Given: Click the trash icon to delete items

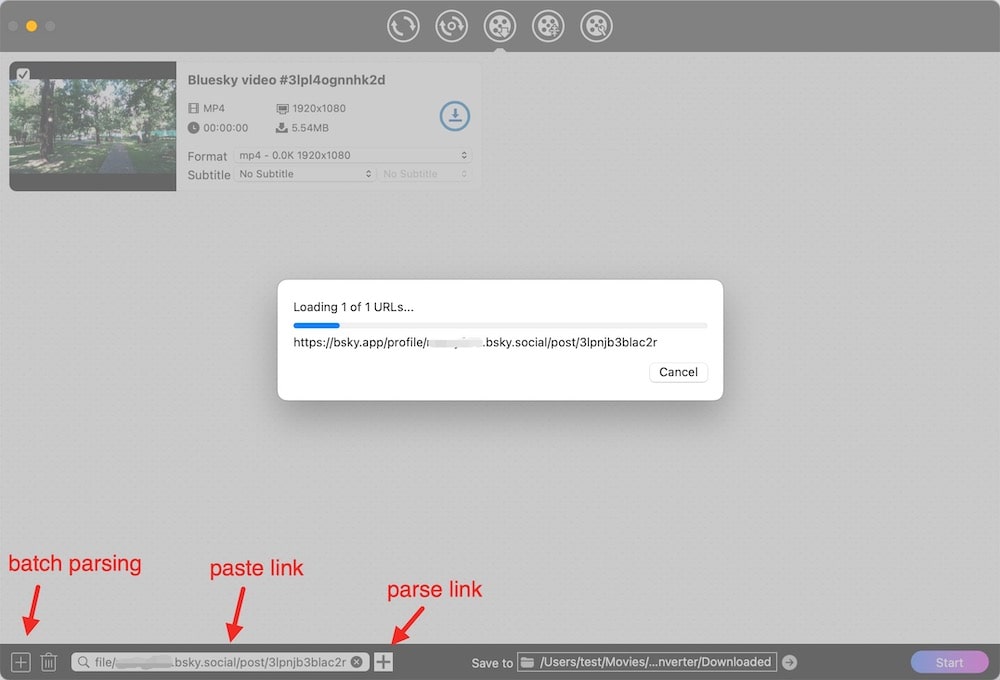Looking at the screenshot, I should coord(48,662).
